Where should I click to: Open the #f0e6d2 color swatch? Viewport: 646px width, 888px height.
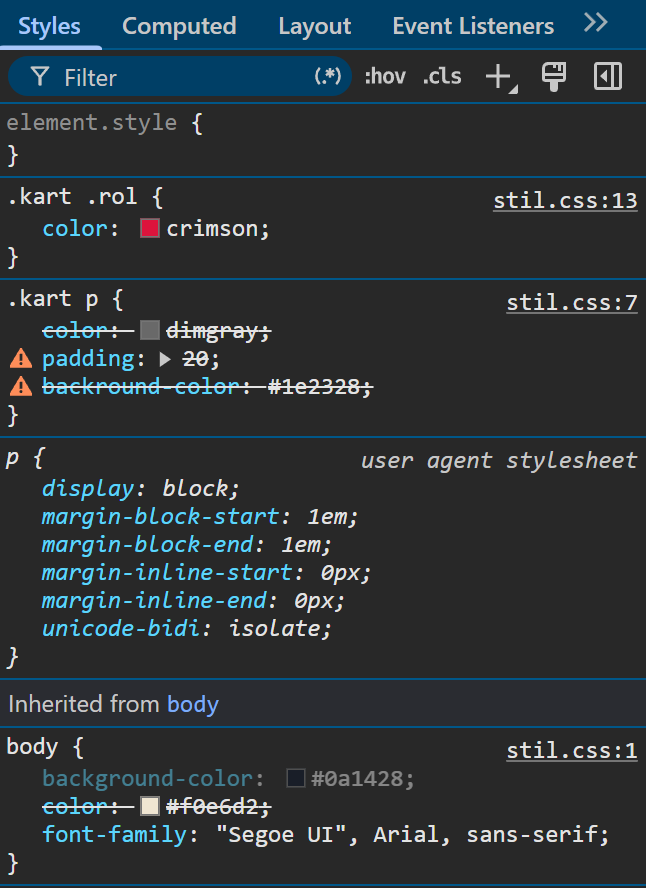coord(149,806)
